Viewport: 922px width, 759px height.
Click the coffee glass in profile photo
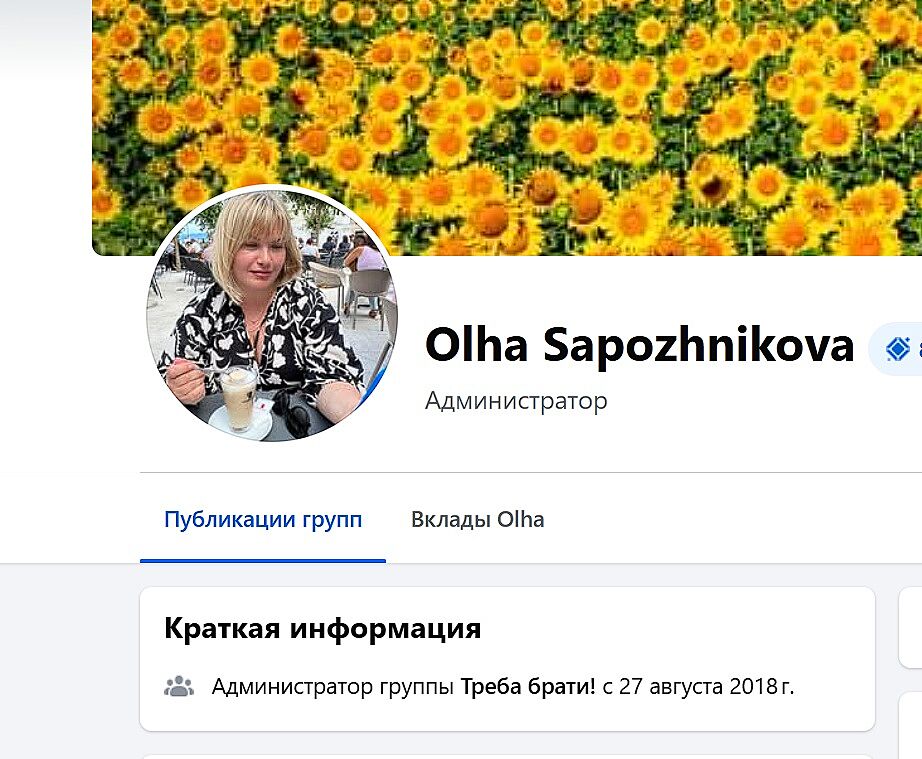[239, 398]
